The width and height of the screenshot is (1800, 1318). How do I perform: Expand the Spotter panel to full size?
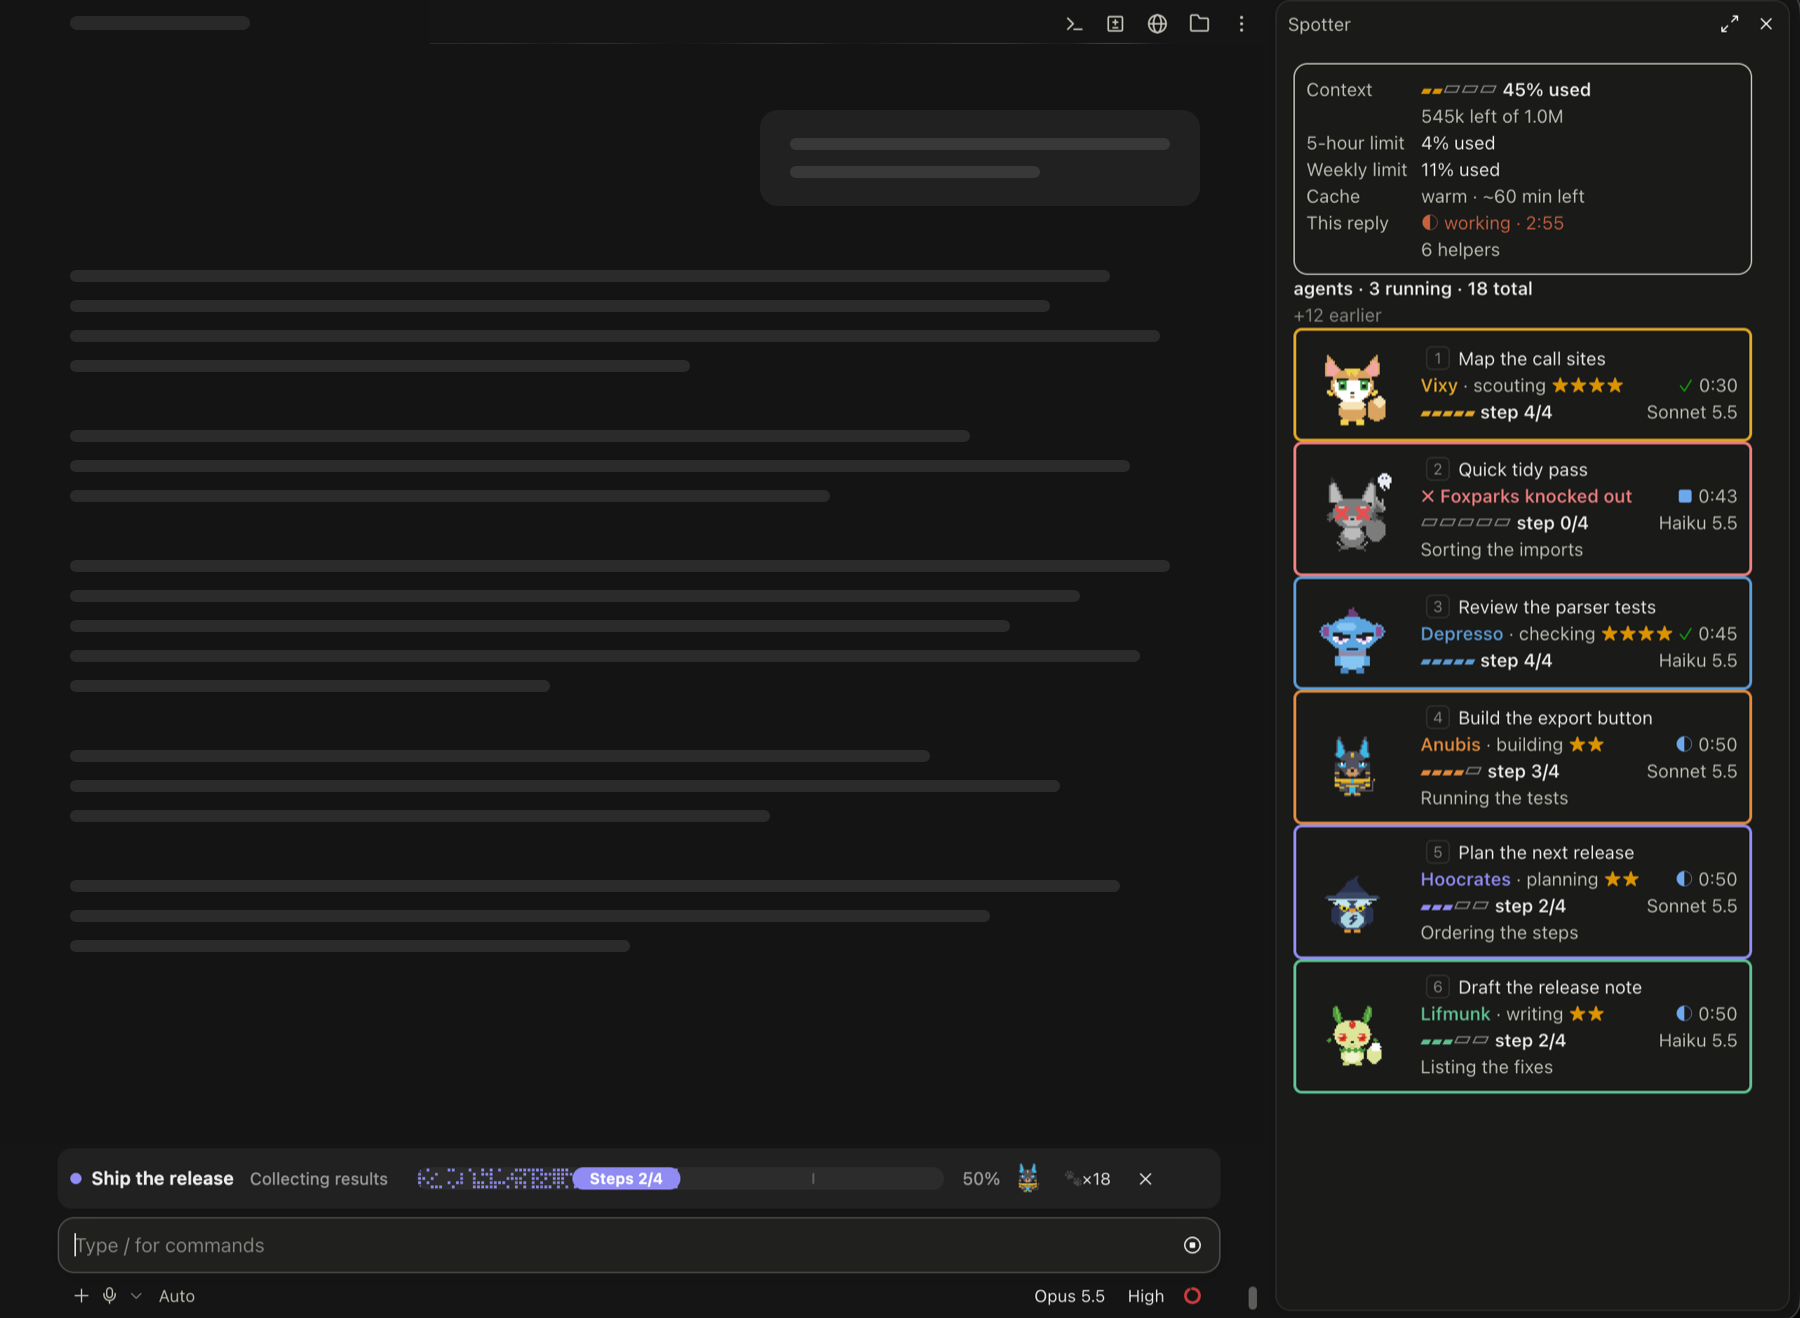pos(1729,24)
